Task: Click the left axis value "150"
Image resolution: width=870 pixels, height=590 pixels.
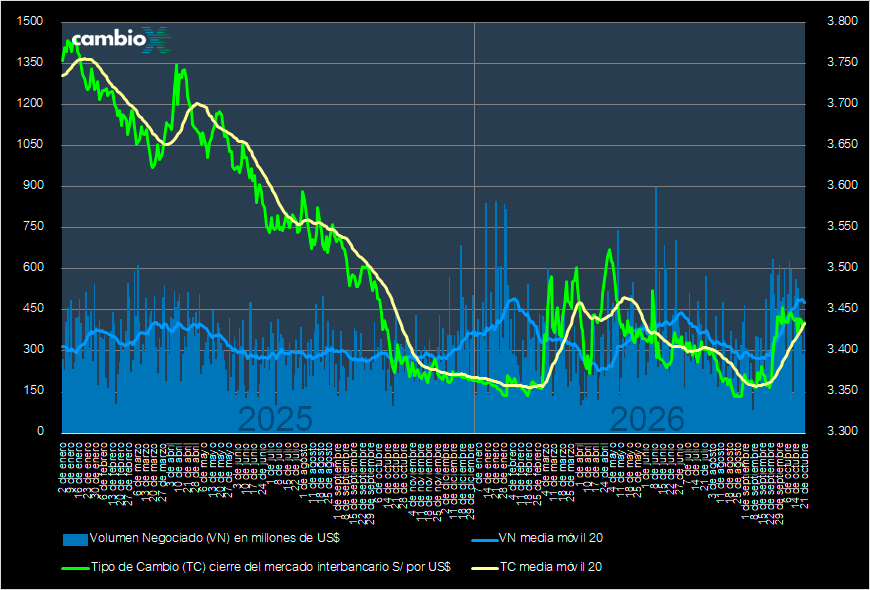Action: tap(32, 391)
